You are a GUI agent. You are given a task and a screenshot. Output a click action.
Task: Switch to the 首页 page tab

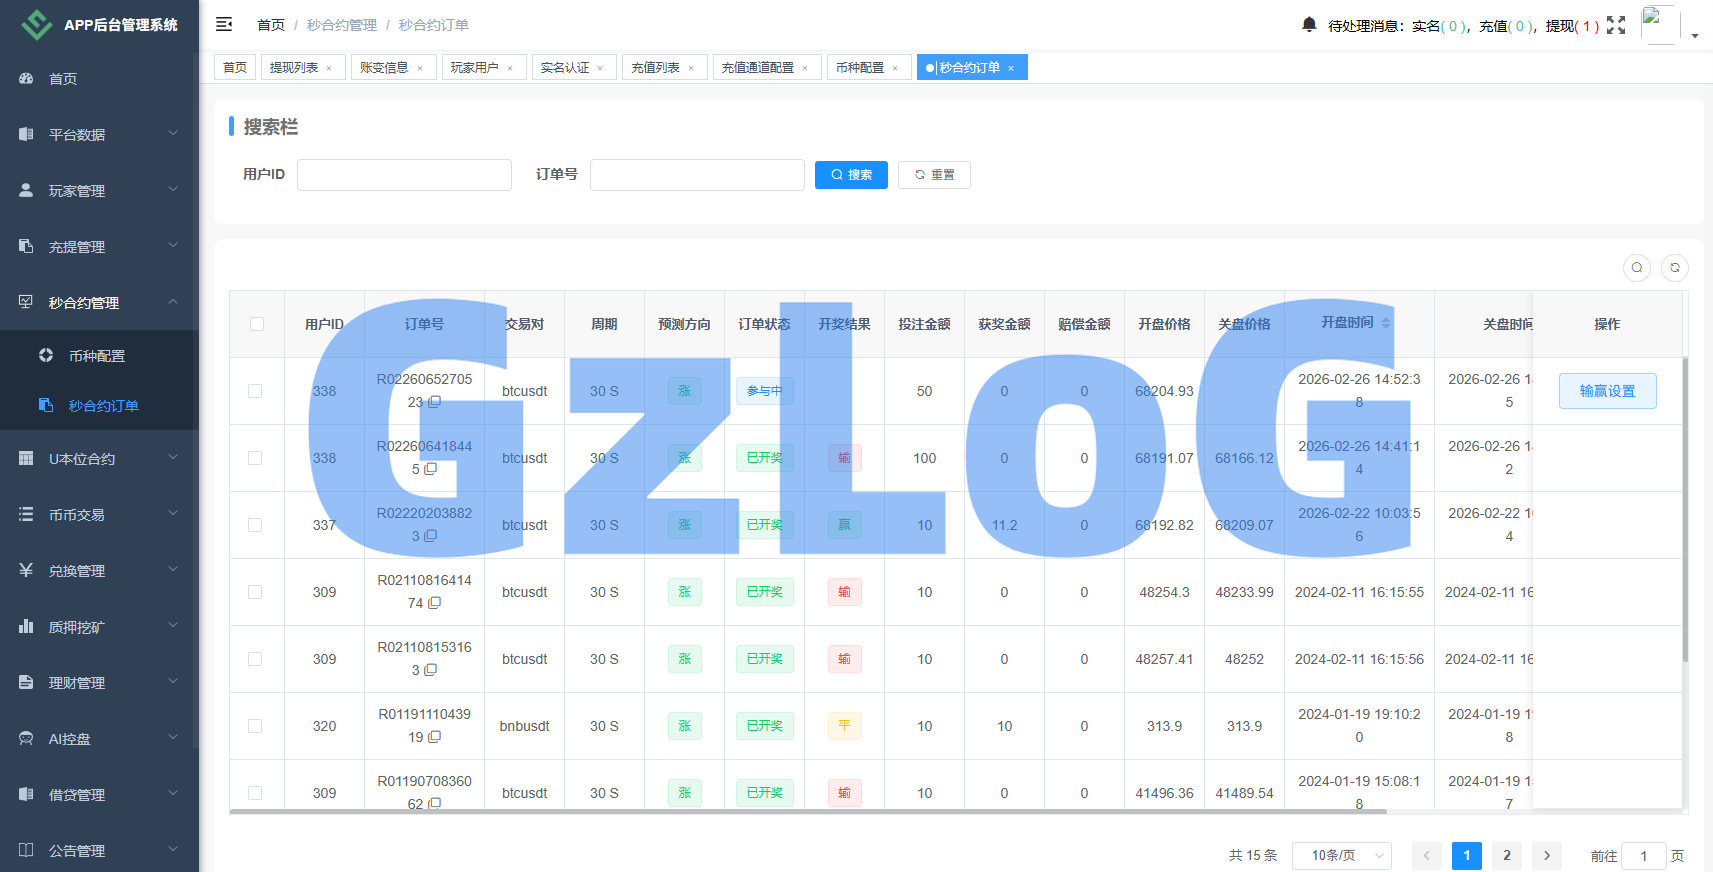coord(235,67)
